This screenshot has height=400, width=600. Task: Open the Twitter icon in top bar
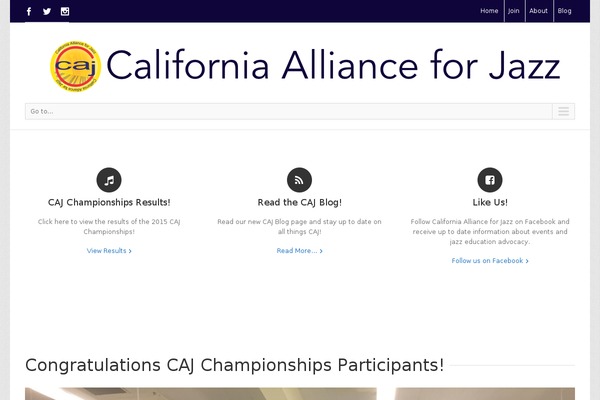pos(47,11)
